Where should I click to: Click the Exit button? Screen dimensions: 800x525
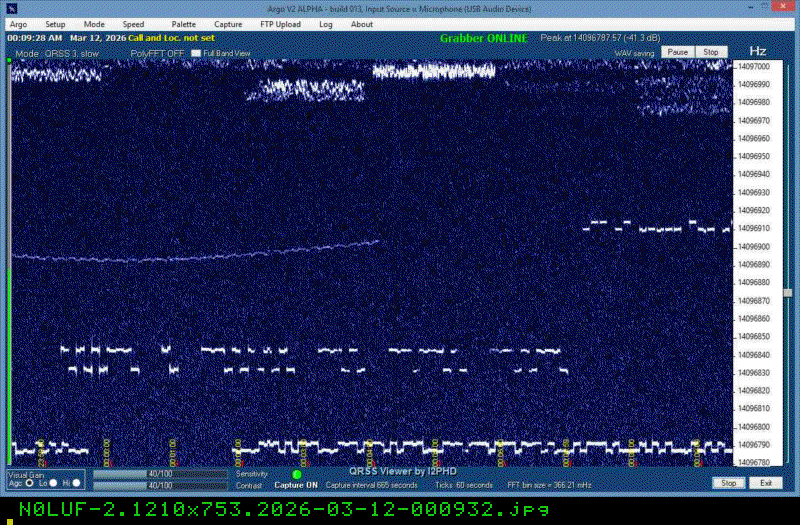pos(766,483)
